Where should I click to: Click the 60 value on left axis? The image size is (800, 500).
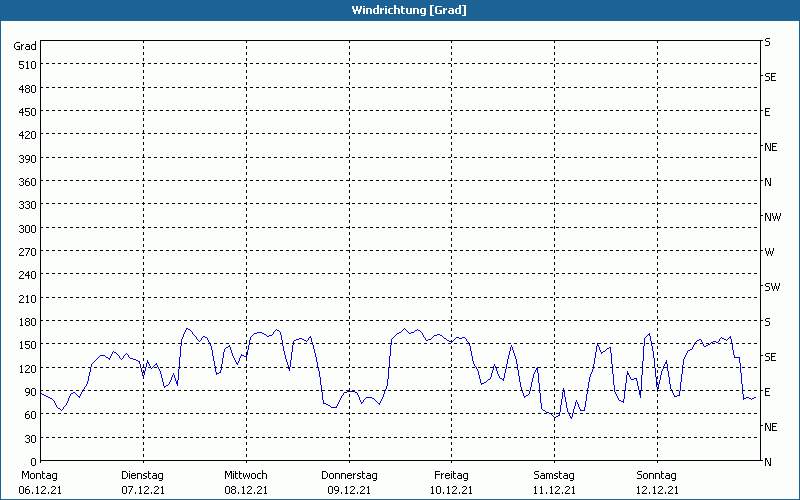coord(31,415)
